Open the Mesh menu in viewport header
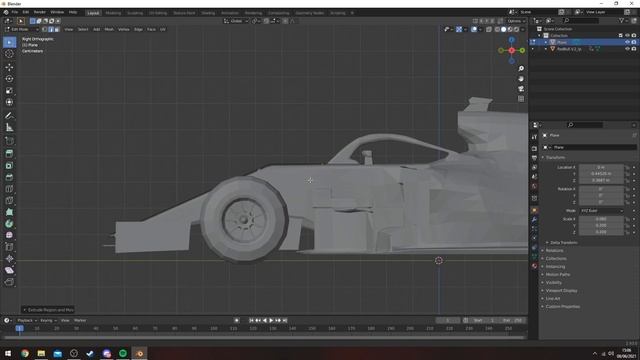640x360 pixels. [109, 29]
